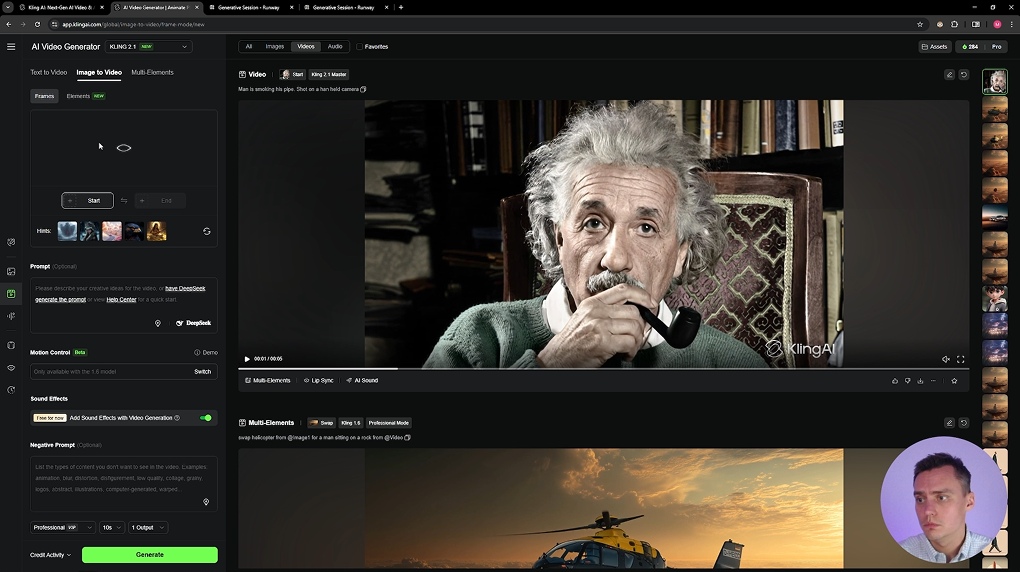
Task: Click Lip Sync under the video
Action: point(318,381)
